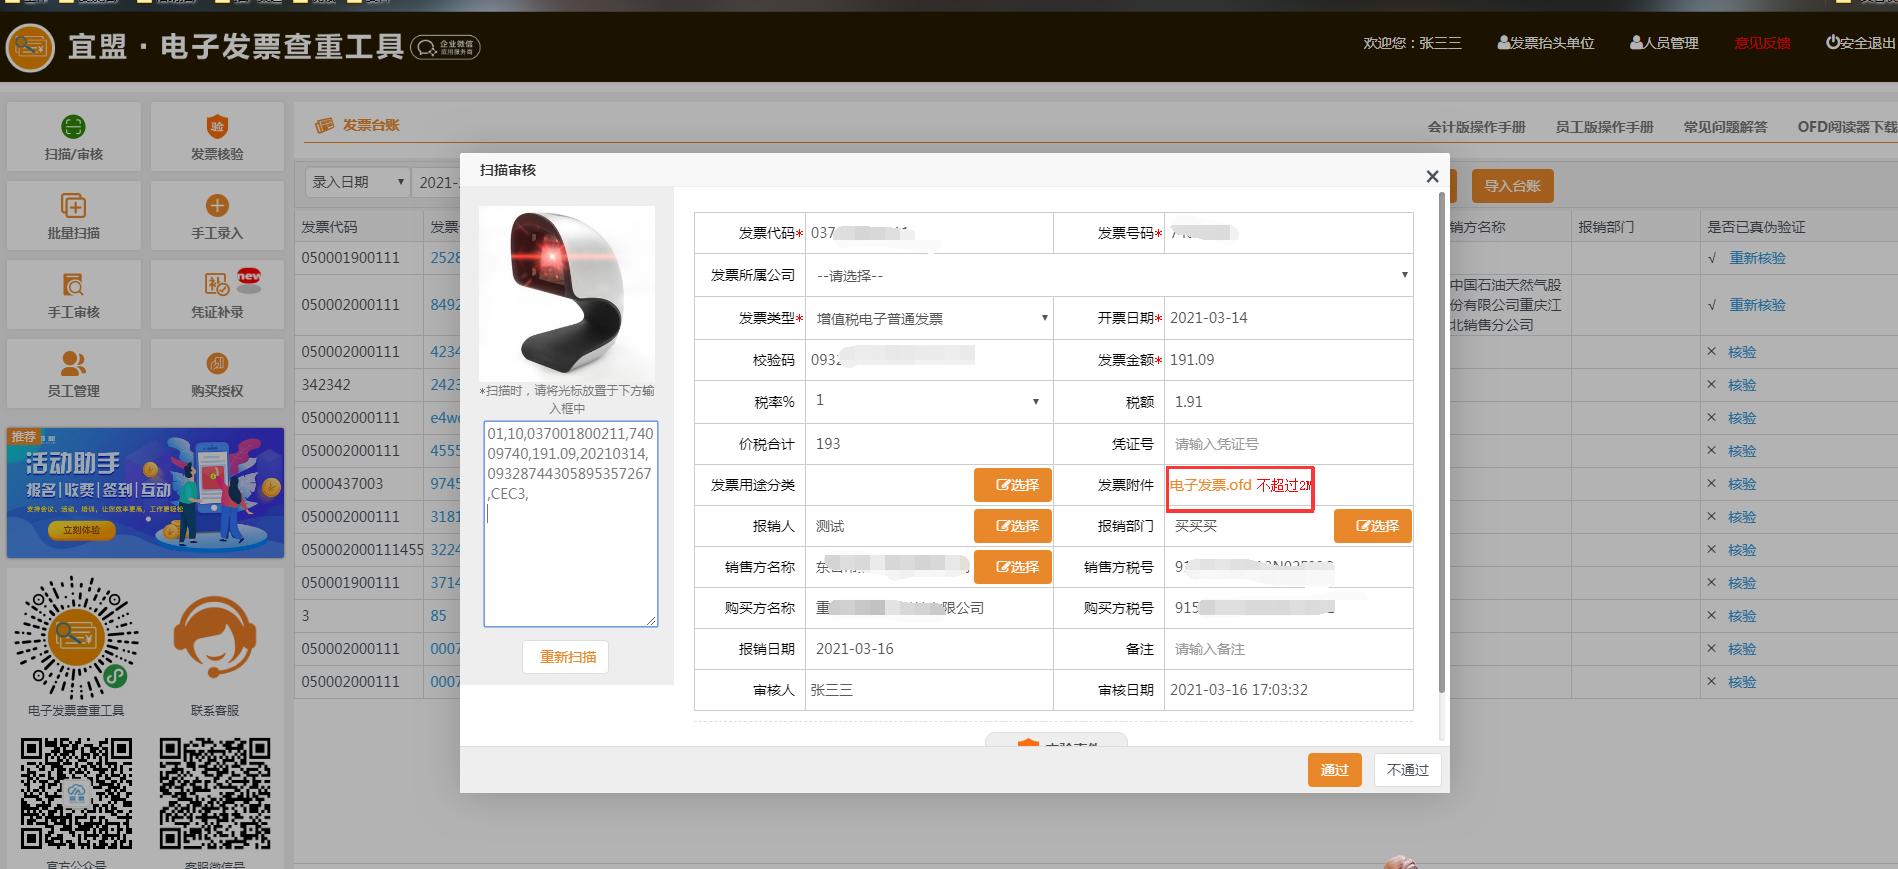The height and width of the screenshot is (869, 1898).
Task: Click the 不通过 reject button
Action: tap(1408, 770)
